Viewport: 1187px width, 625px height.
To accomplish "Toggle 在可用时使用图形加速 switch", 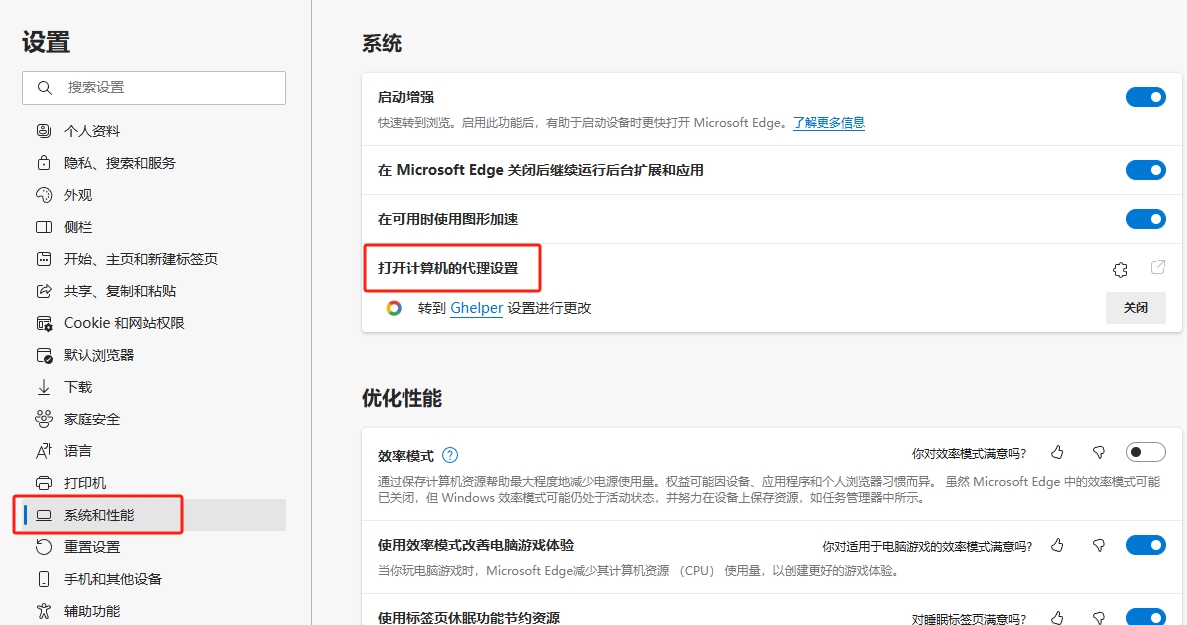I will click(1145, 219).
